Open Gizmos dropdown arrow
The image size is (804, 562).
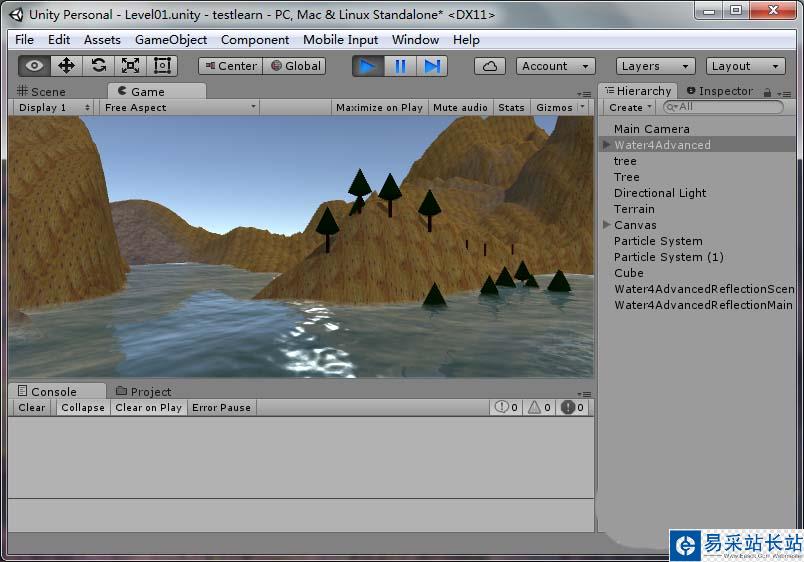click(582, 107)
